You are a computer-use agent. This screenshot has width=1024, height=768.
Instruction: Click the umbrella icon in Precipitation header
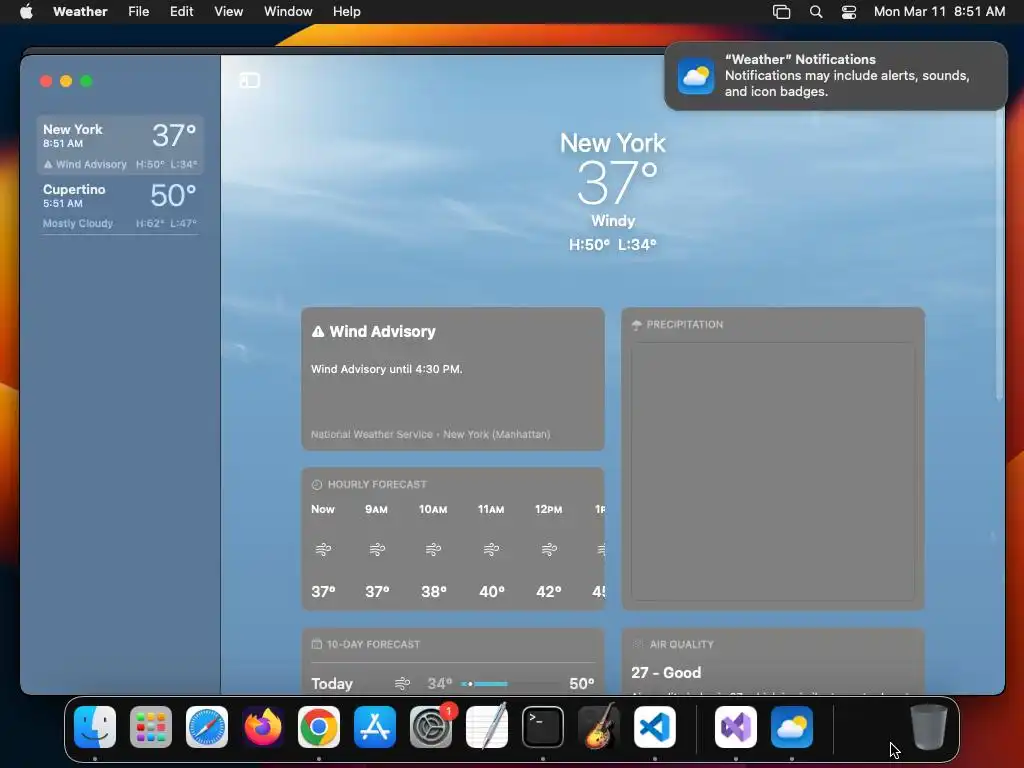(x=637, y=325)
